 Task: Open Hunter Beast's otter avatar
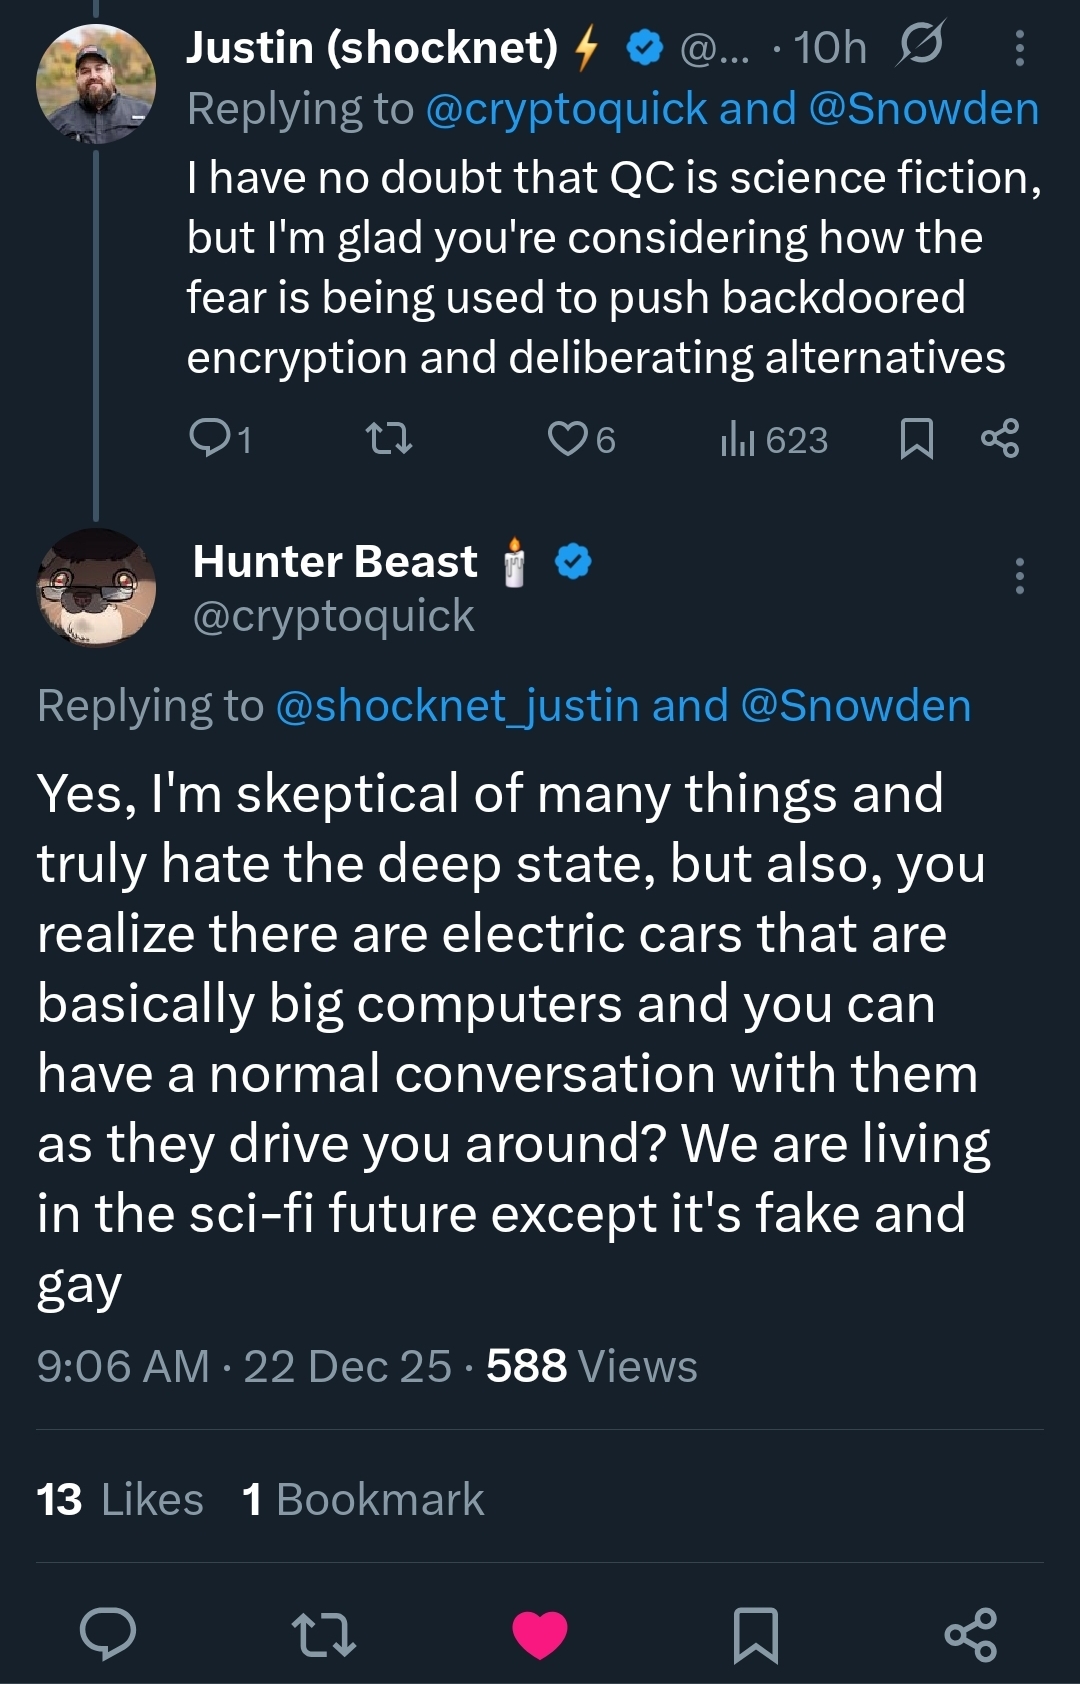tap(96, 588)
